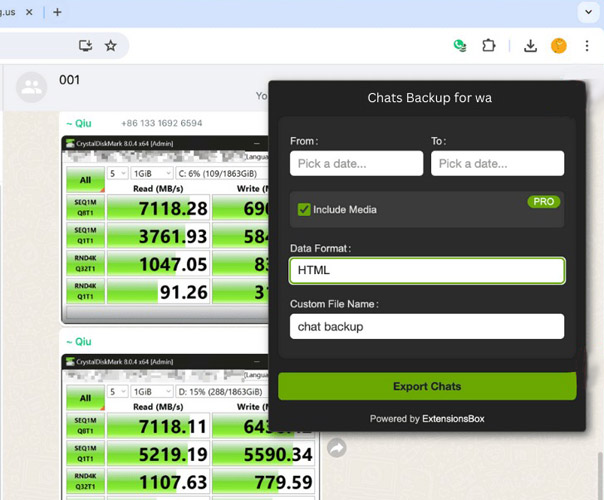The height and width of the screenshot is (500, 604).
Task: Expand the tab search chevron
Action: 588,12
